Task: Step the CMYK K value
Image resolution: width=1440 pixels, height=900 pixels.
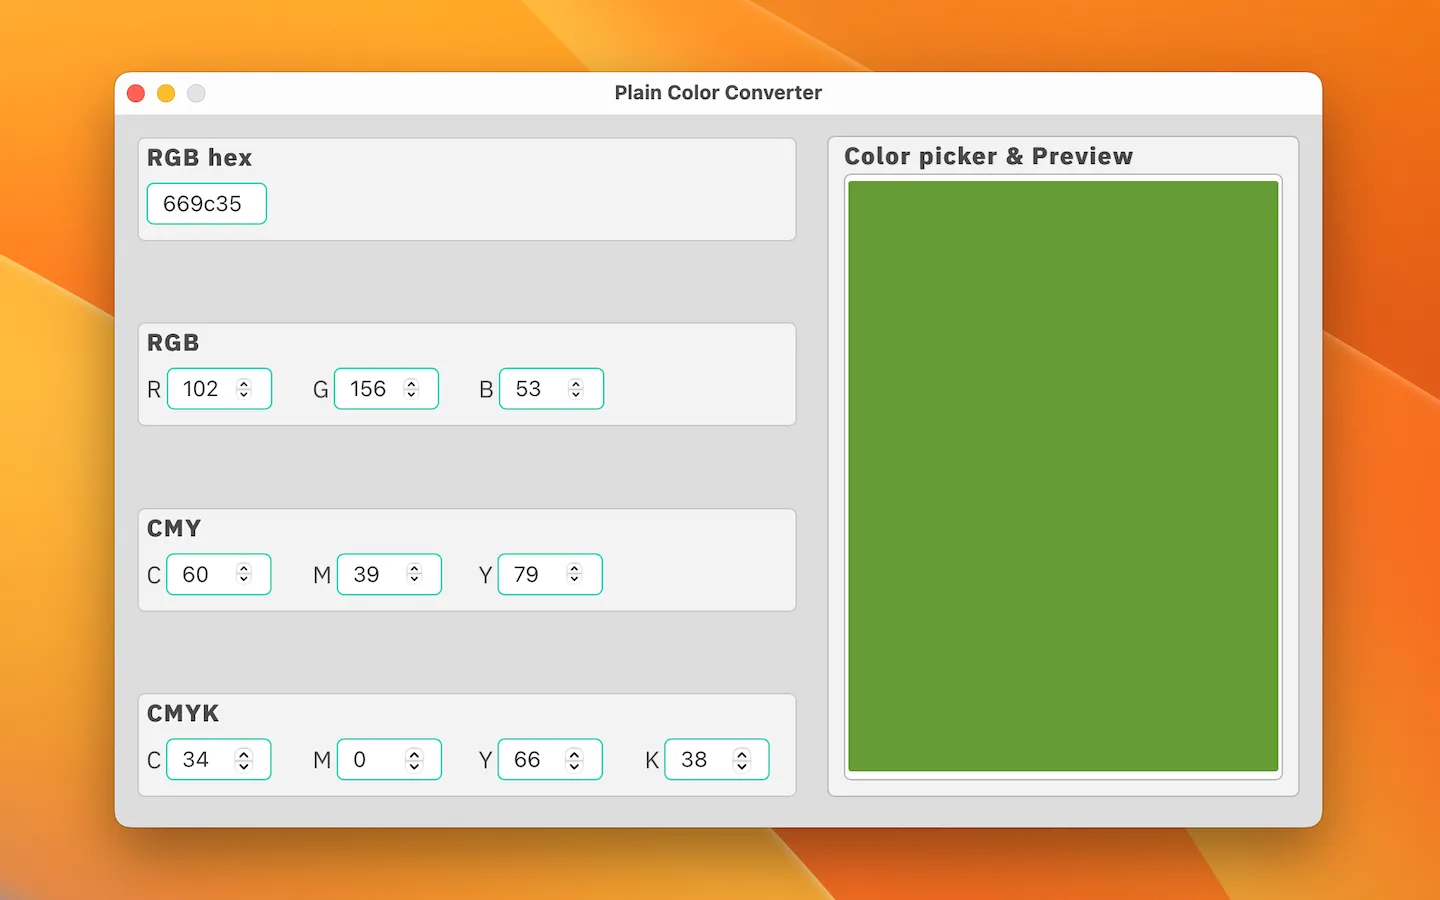Action: click(x=741, y=759)
